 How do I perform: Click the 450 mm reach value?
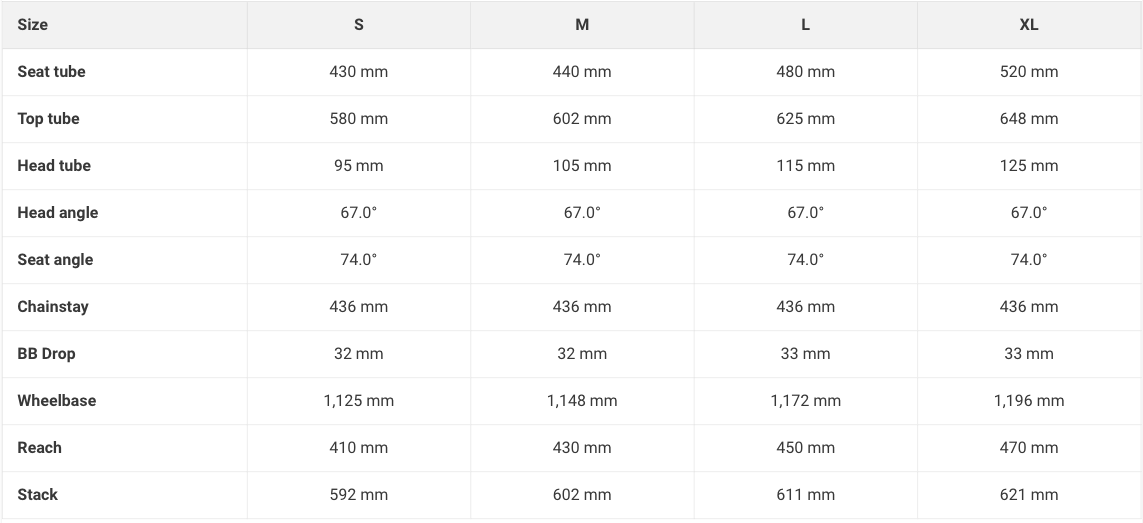coord(805,448)
